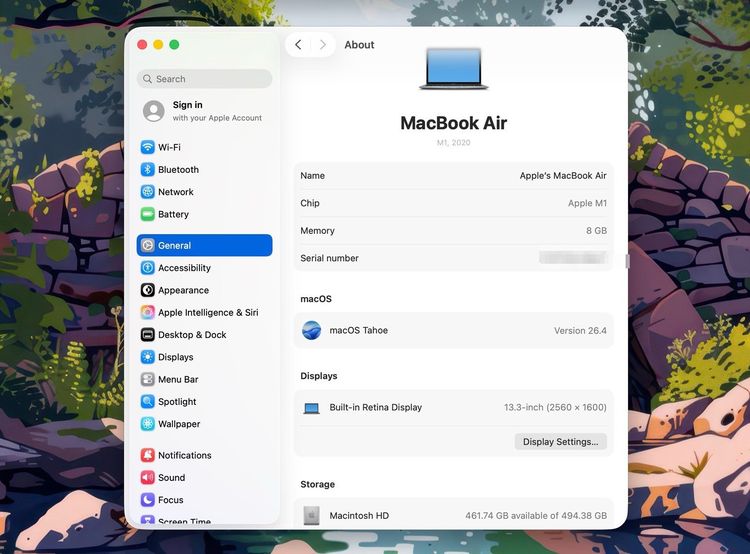
Task: Click the Built-in Retina Display laptop icon
Action: pyautogui.click(x=311, y=408)
